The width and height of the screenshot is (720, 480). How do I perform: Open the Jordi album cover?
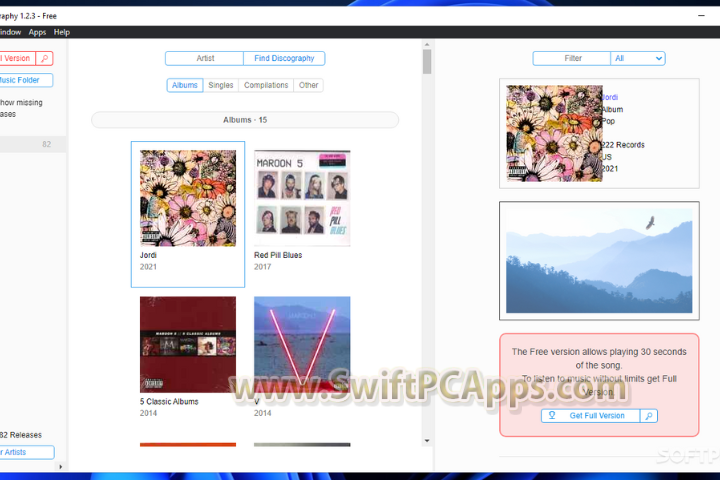[188, 198]
